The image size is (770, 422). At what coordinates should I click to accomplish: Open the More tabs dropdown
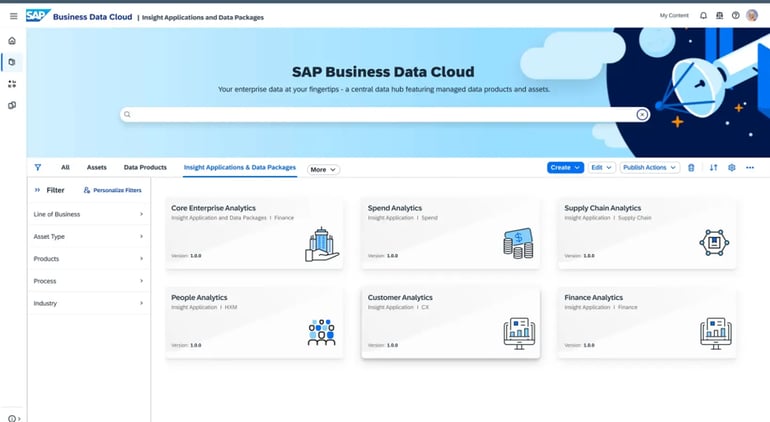click(323, 169)
